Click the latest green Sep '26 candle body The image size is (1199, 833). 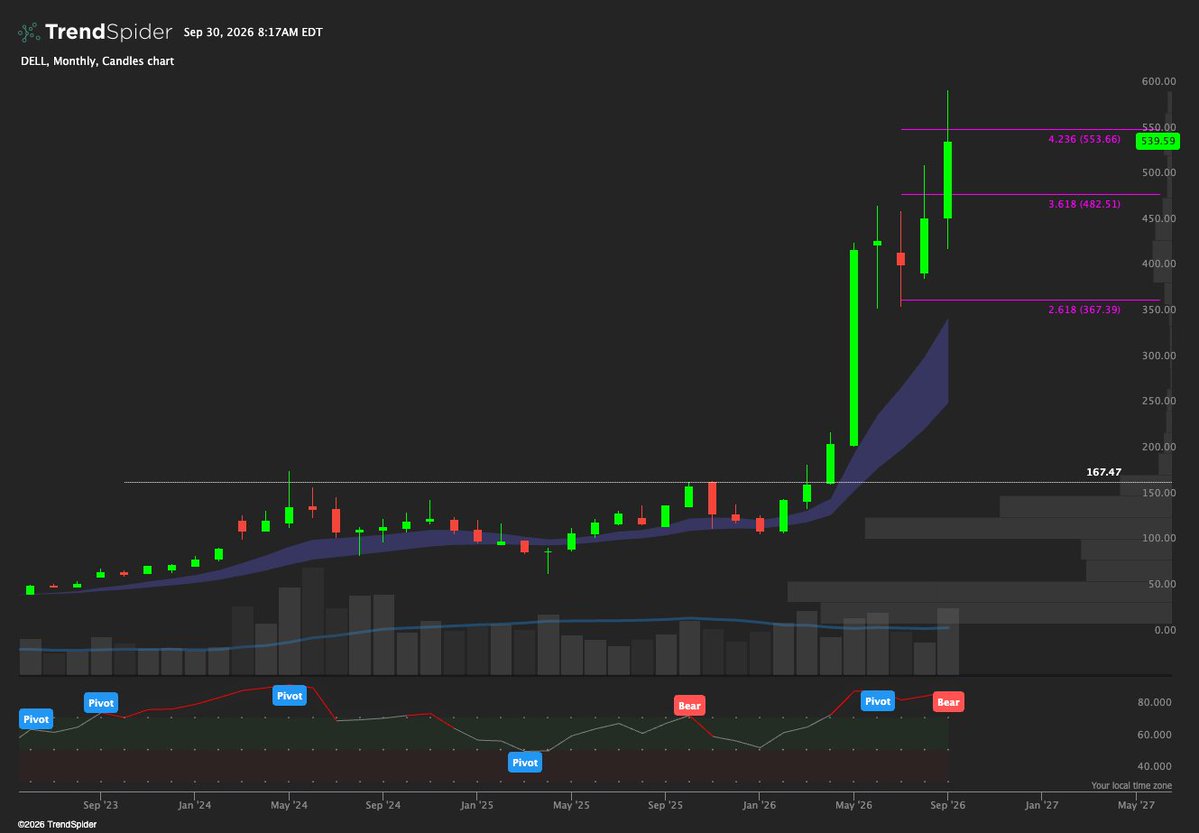[947, 180]
